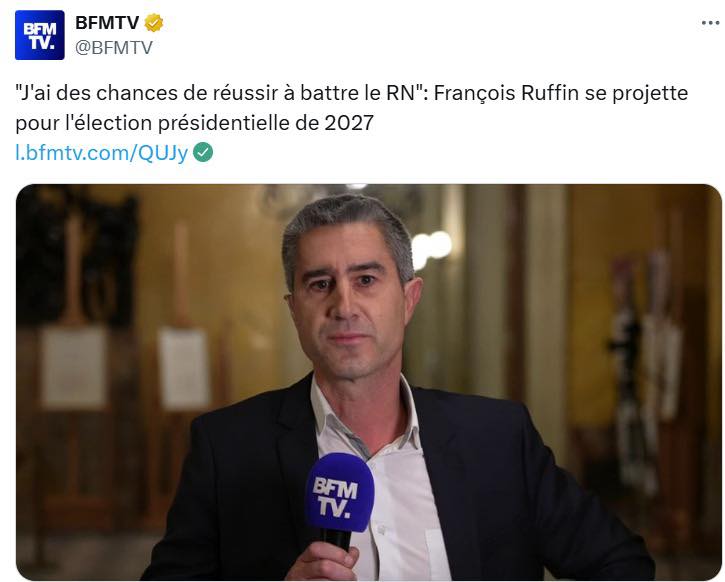Viewport: 725px width, 582px height.
Task: Click the @BFMTV handle
Action: [114, 47]
